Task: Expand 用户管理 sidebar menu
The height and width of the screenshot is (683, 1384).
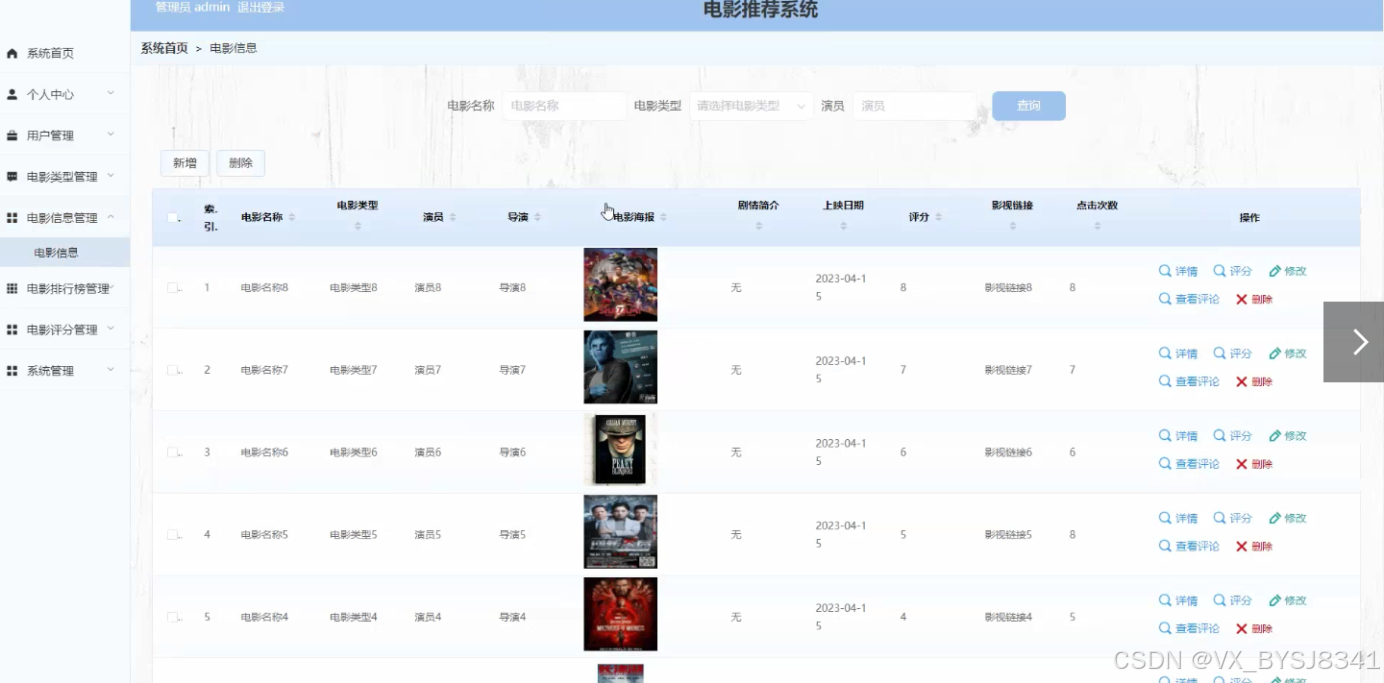Action: (110, 134)
